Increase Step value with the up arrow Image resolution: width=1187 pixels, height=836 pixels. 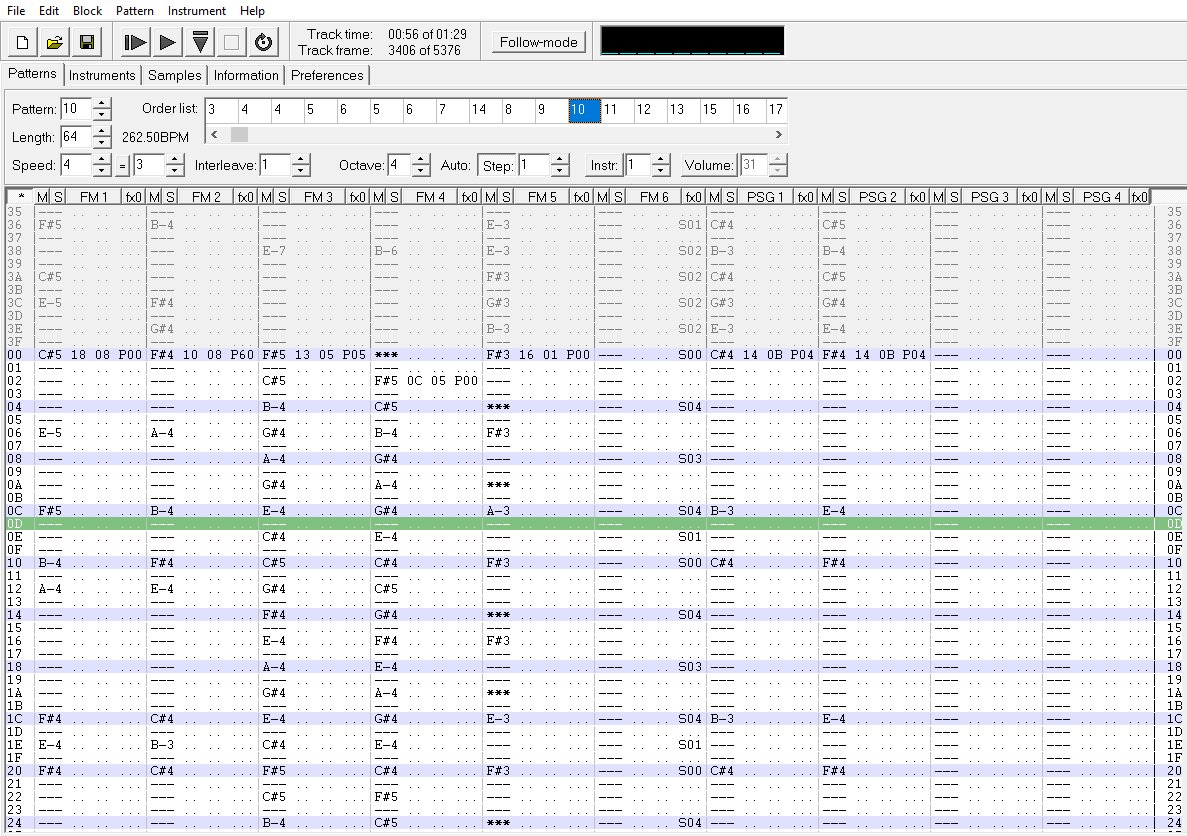tap(559, 160)
